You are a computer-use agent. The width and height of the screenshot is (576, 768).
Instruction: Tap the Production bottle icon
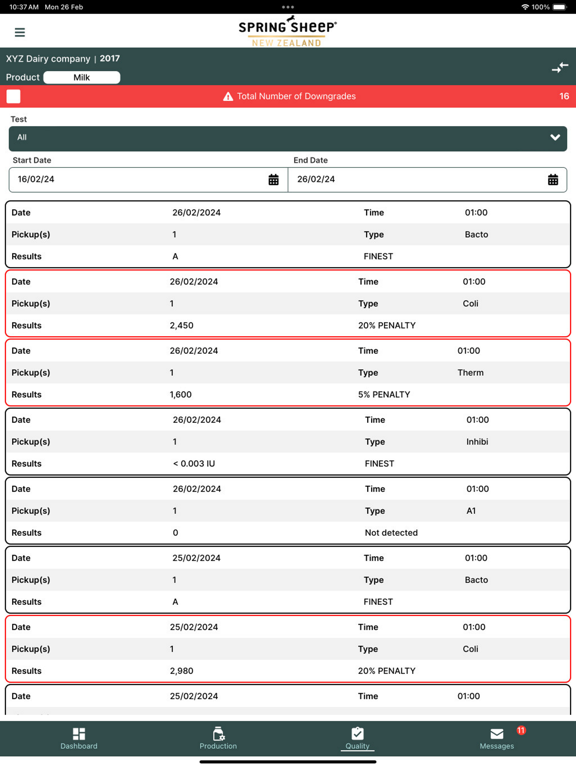coord(218,733)
